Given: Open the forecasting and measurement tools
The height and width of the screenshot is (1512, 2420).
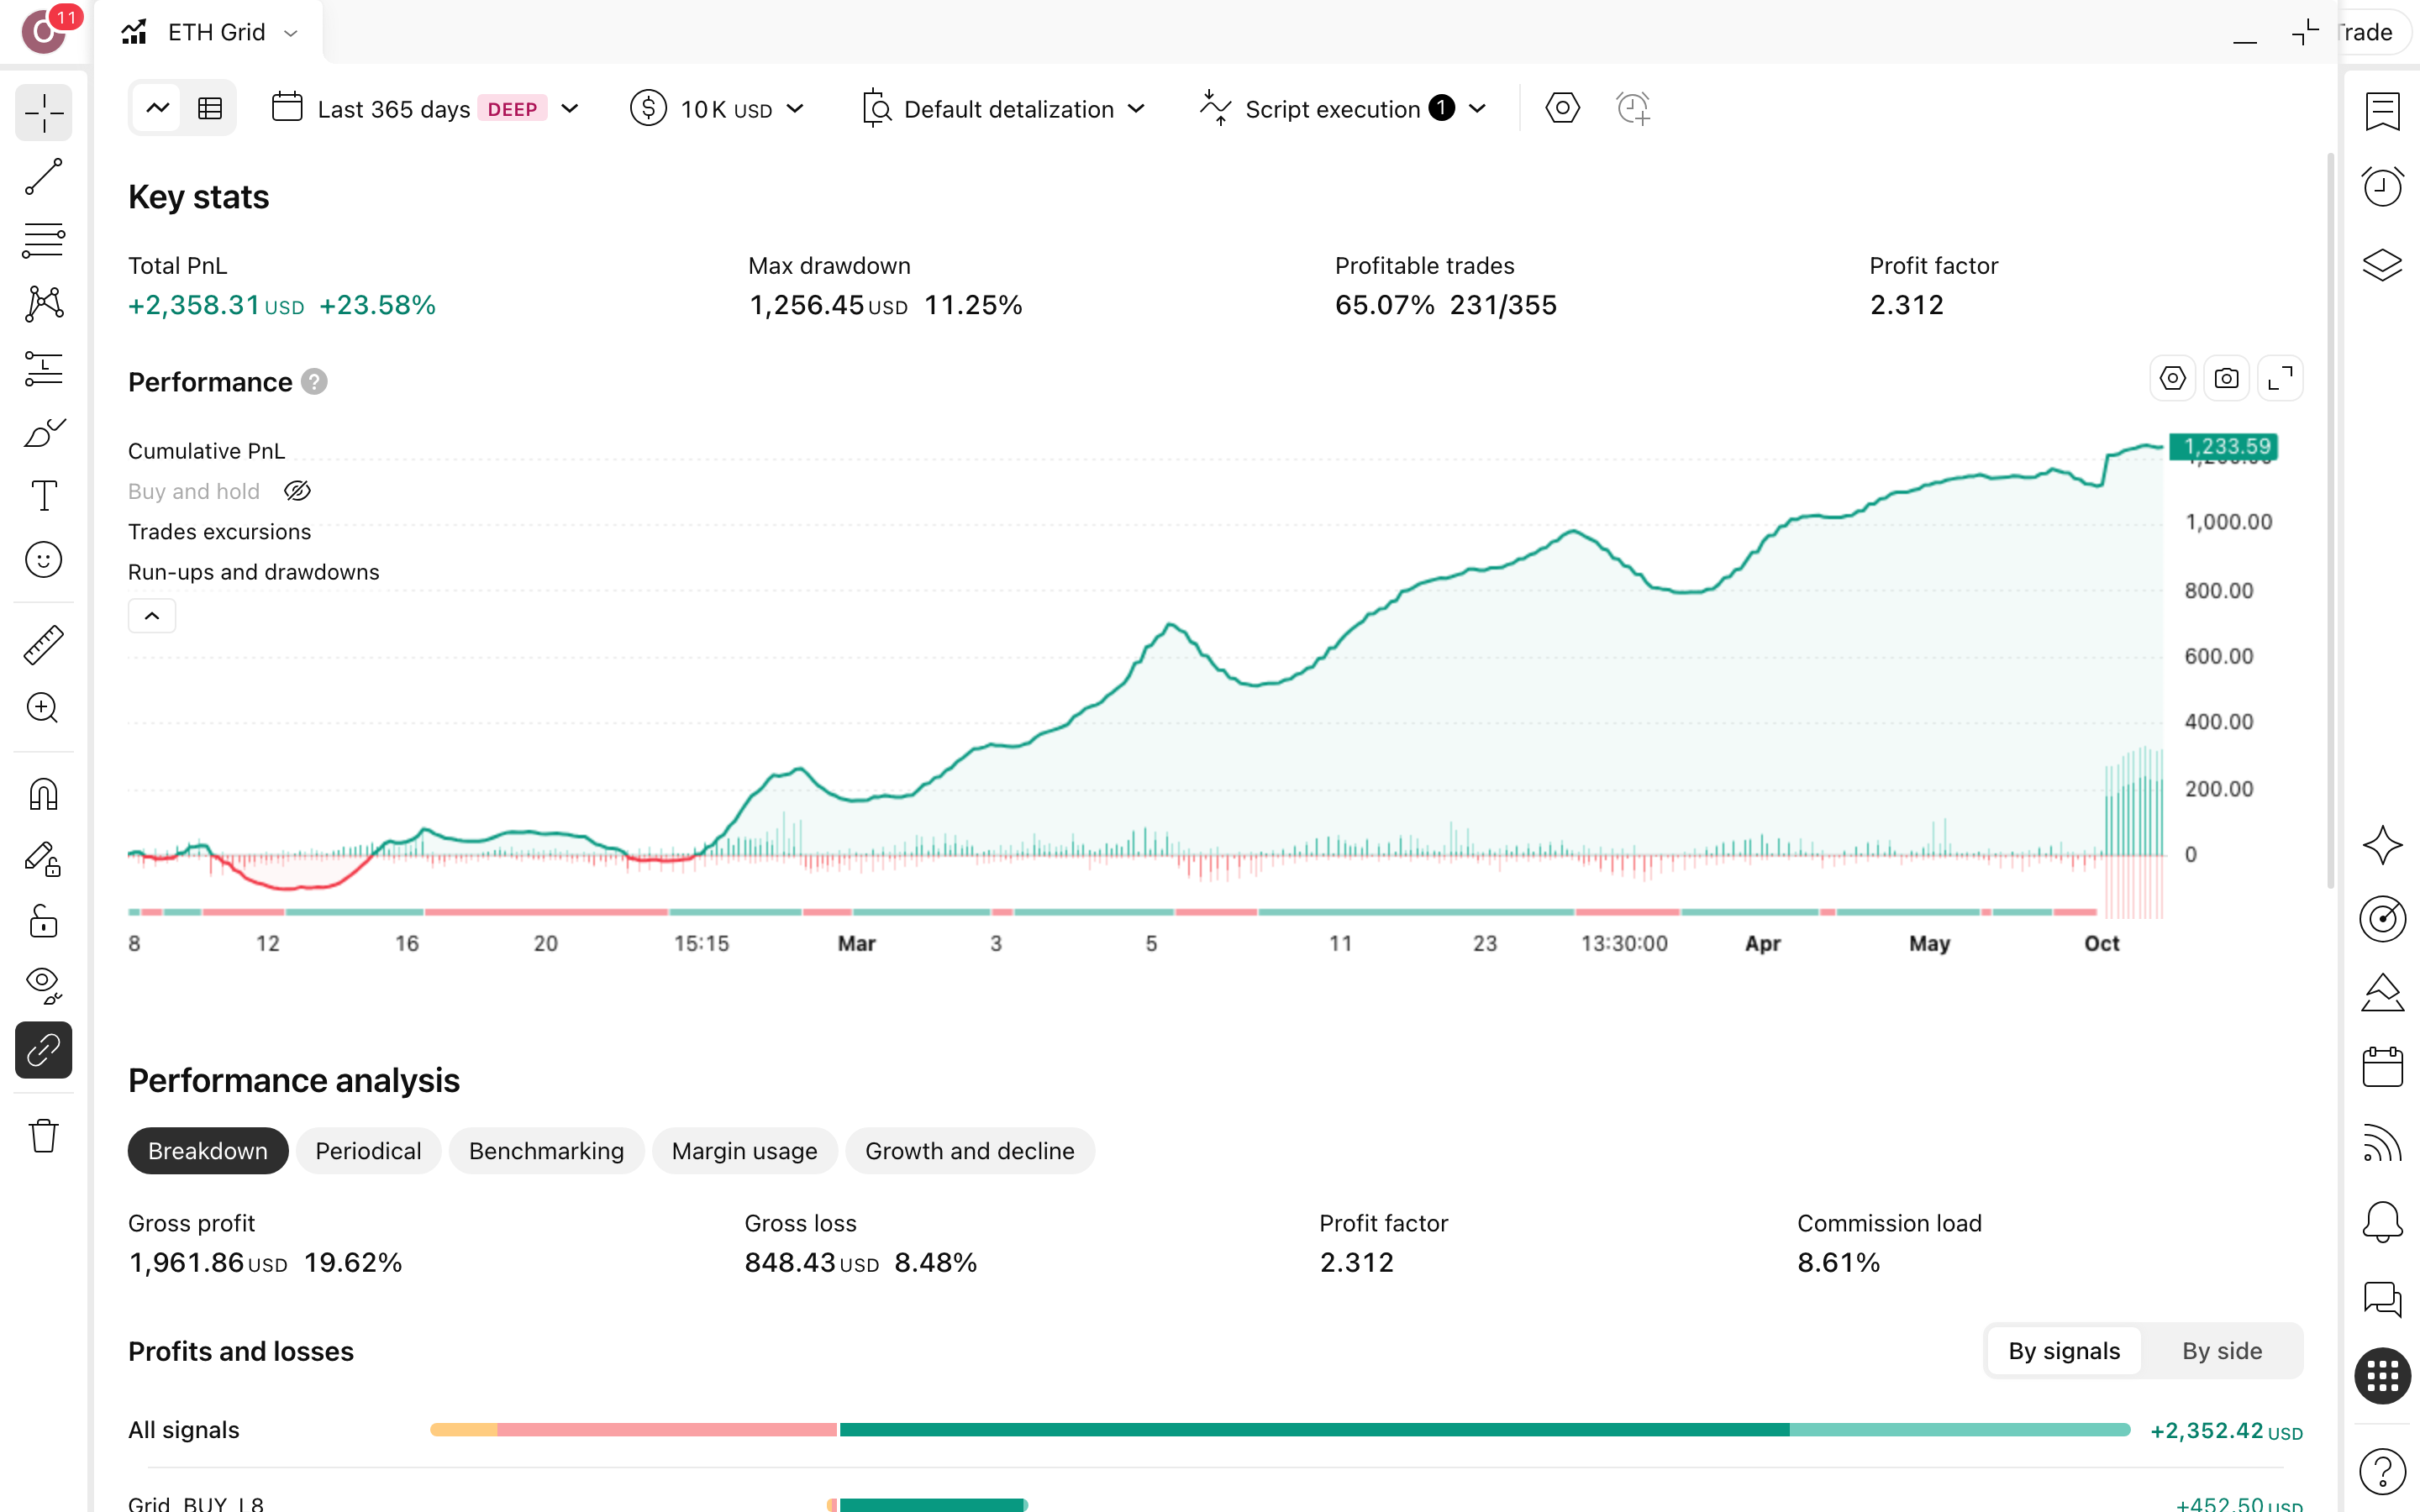Looking at the screenshot, I should coord(43,368).
